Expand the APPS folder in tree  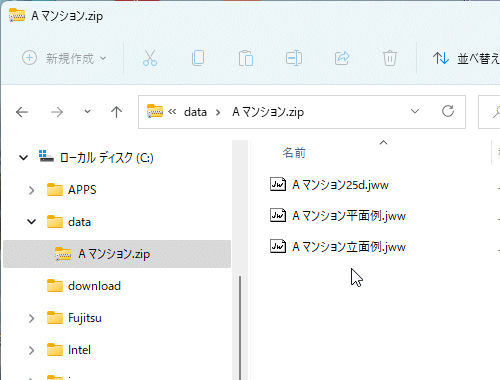pos(32,190)
